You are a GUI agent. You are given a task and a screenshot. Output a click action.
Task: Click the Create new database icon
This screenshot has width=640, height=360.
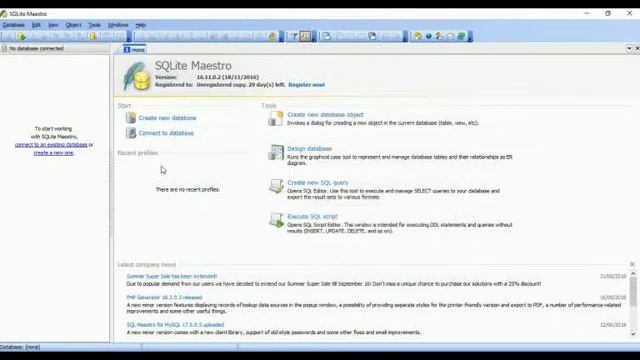click(x=131, y=118)
